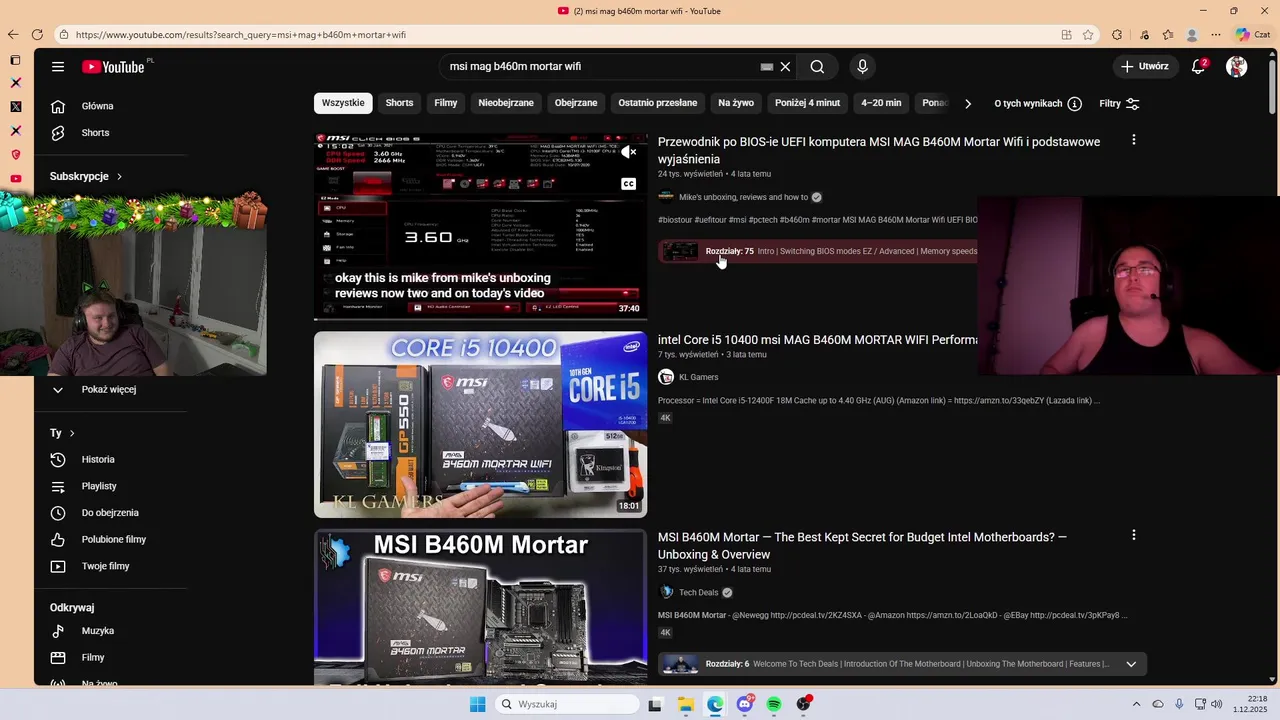
Task: Select the 4–20 min filter chip
Action: click(881, 103)
